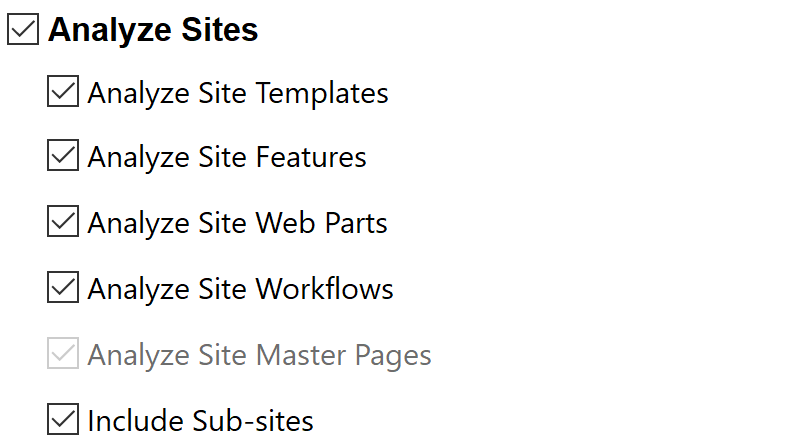Toggle the Analyze Site Templates checkbox
This screenshot has width=797, height=447.
coord(63,93)
